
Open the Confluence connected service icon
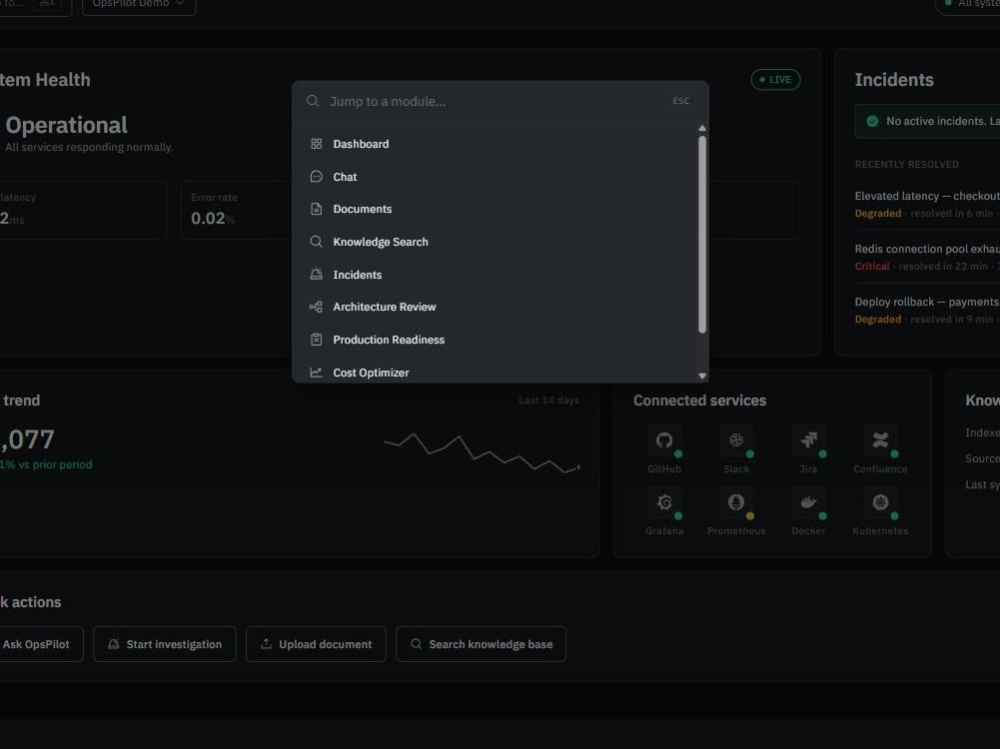coord(880,441)
